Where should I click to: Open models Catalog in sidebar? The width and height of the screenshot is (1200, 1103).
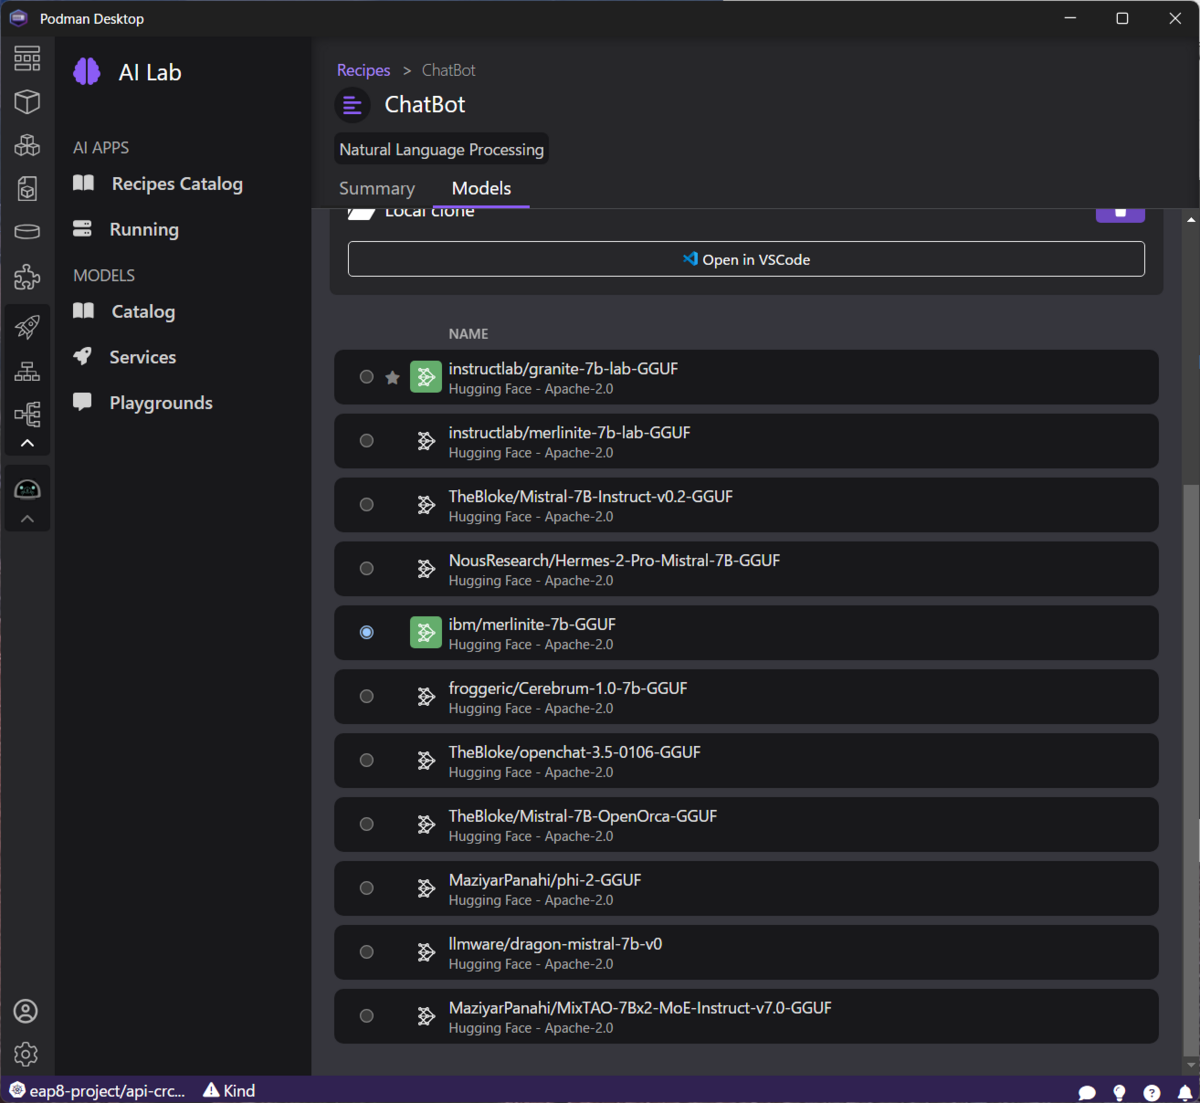pyautogui.click(x=143, y=312)
